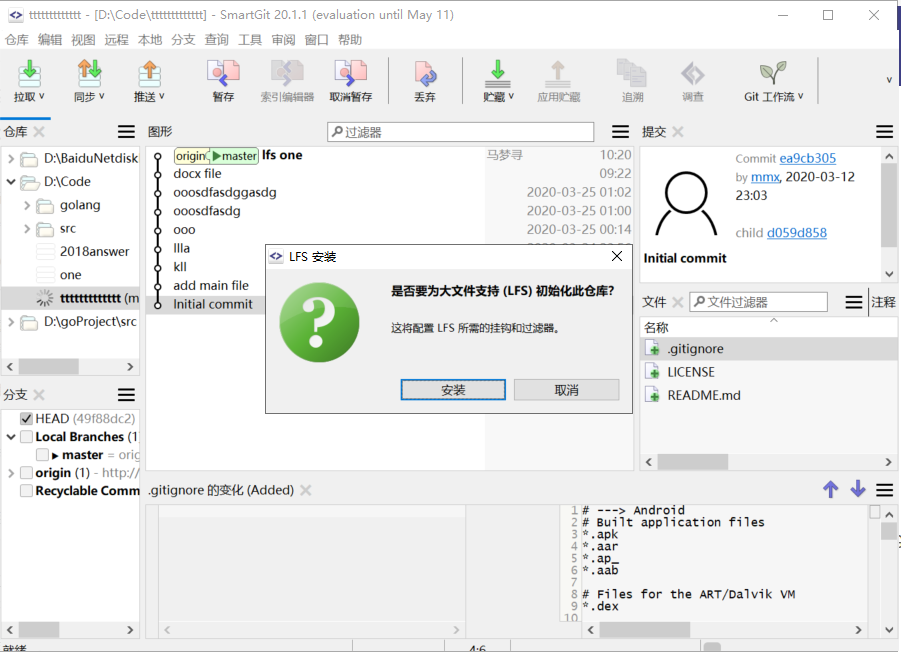The image size is (901, 653).
Task: Expand the D:\BaiduNetdisk repository group
Action: tap(11, 158)
